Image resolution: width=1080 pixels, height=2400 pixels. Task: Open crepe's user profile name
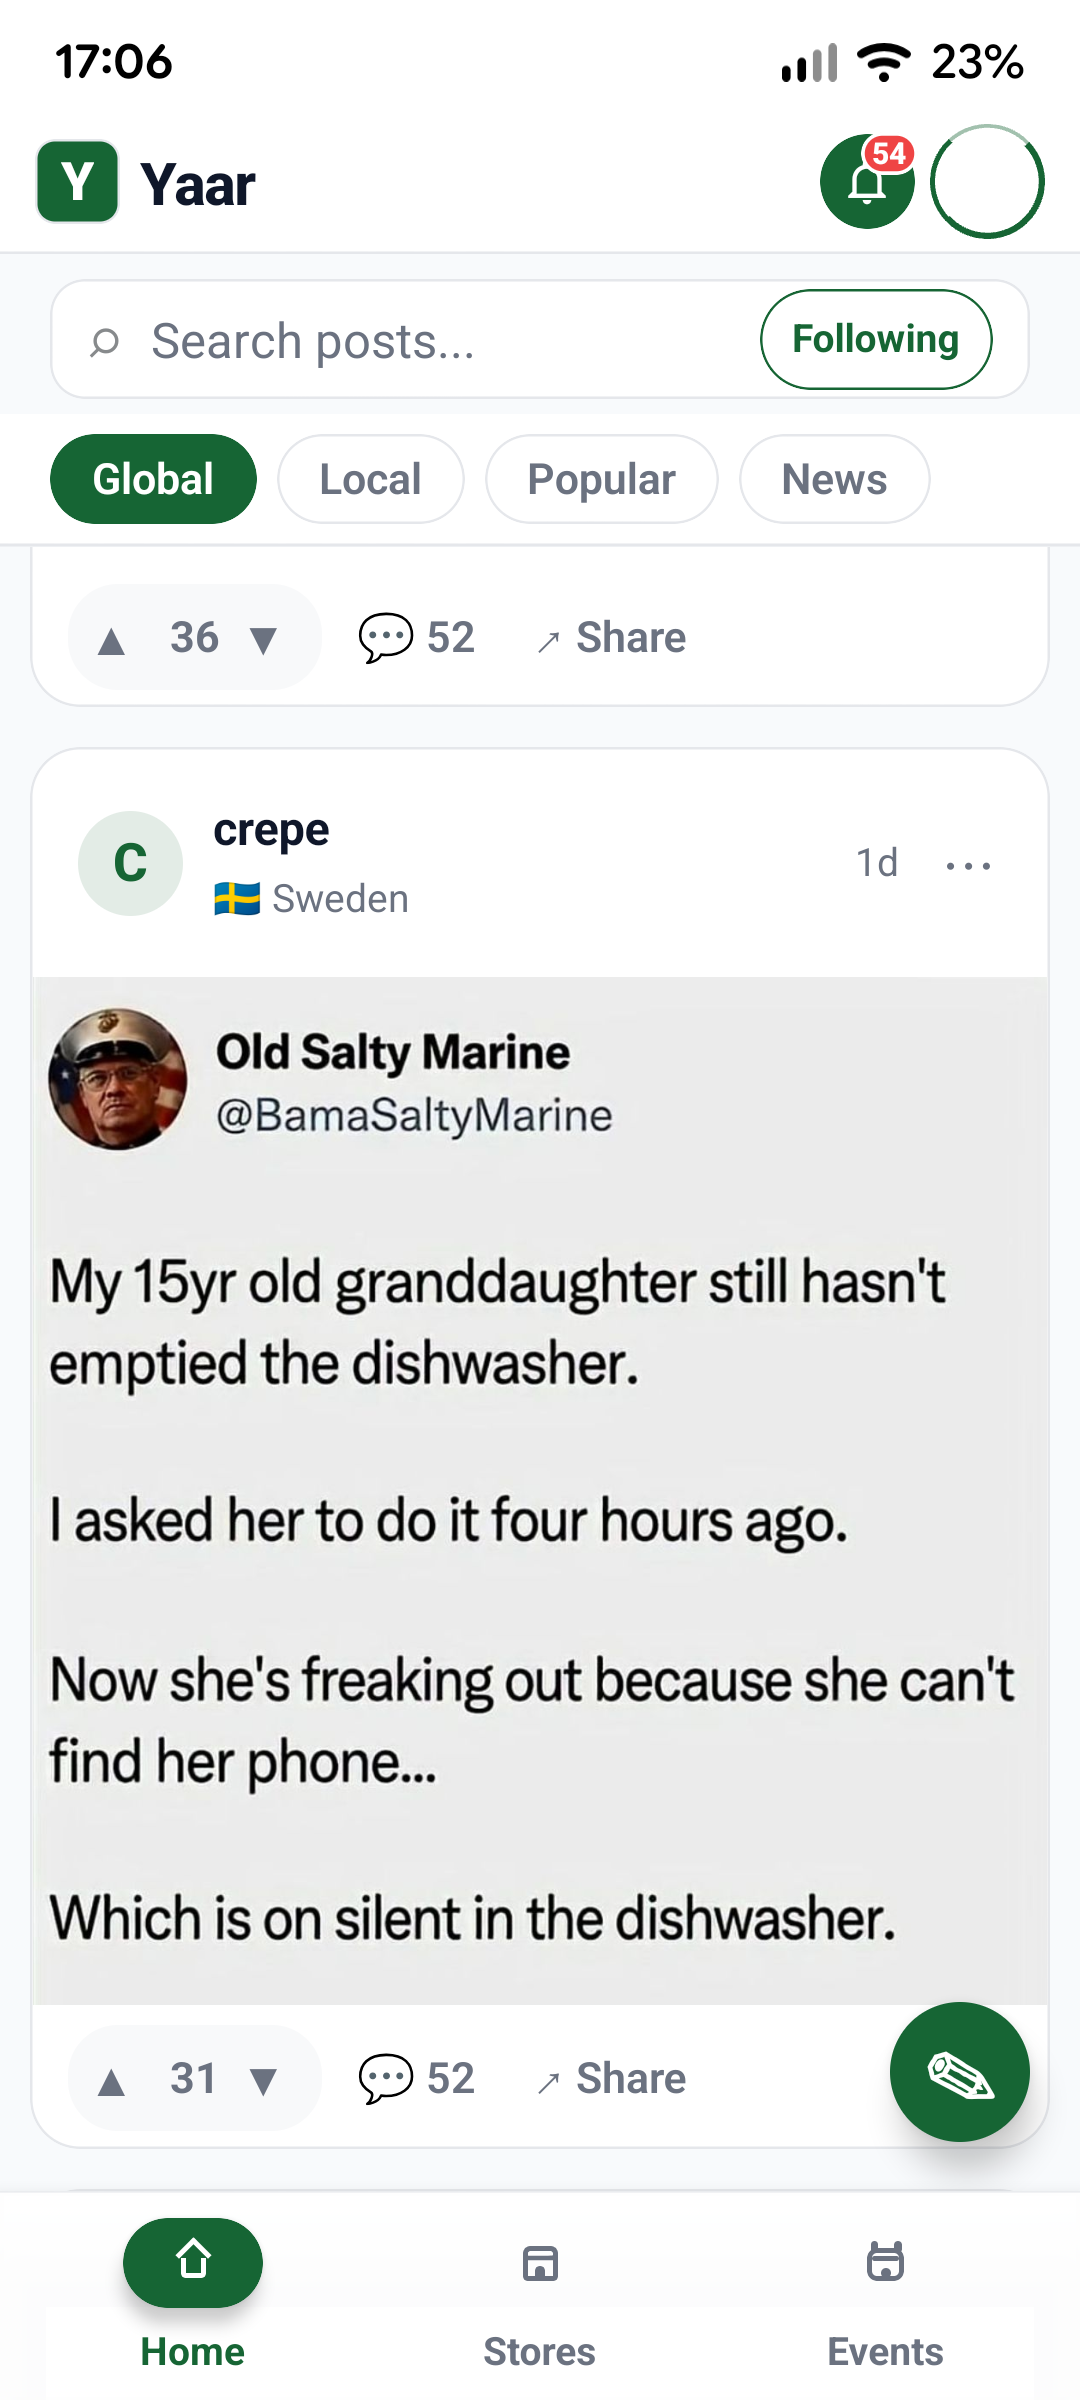tap(271, 830)
